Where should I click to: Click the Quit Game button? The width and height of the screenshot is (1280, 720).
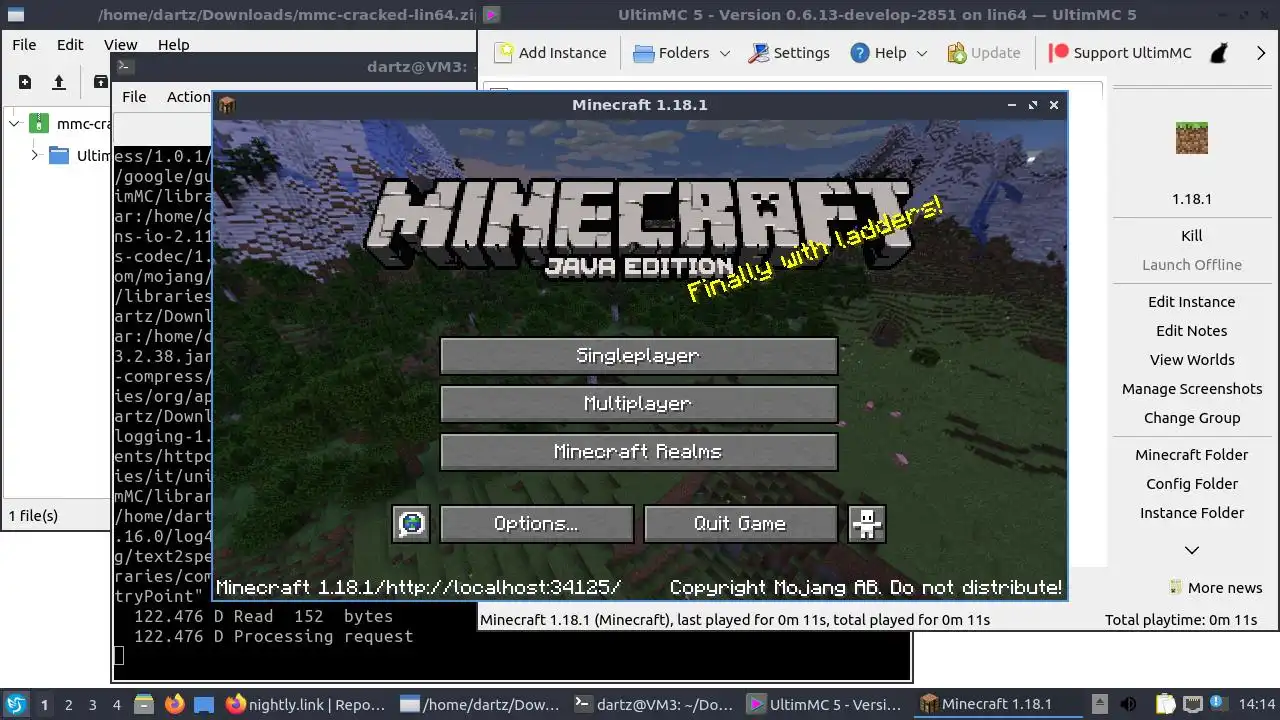(x=740, y=523)
